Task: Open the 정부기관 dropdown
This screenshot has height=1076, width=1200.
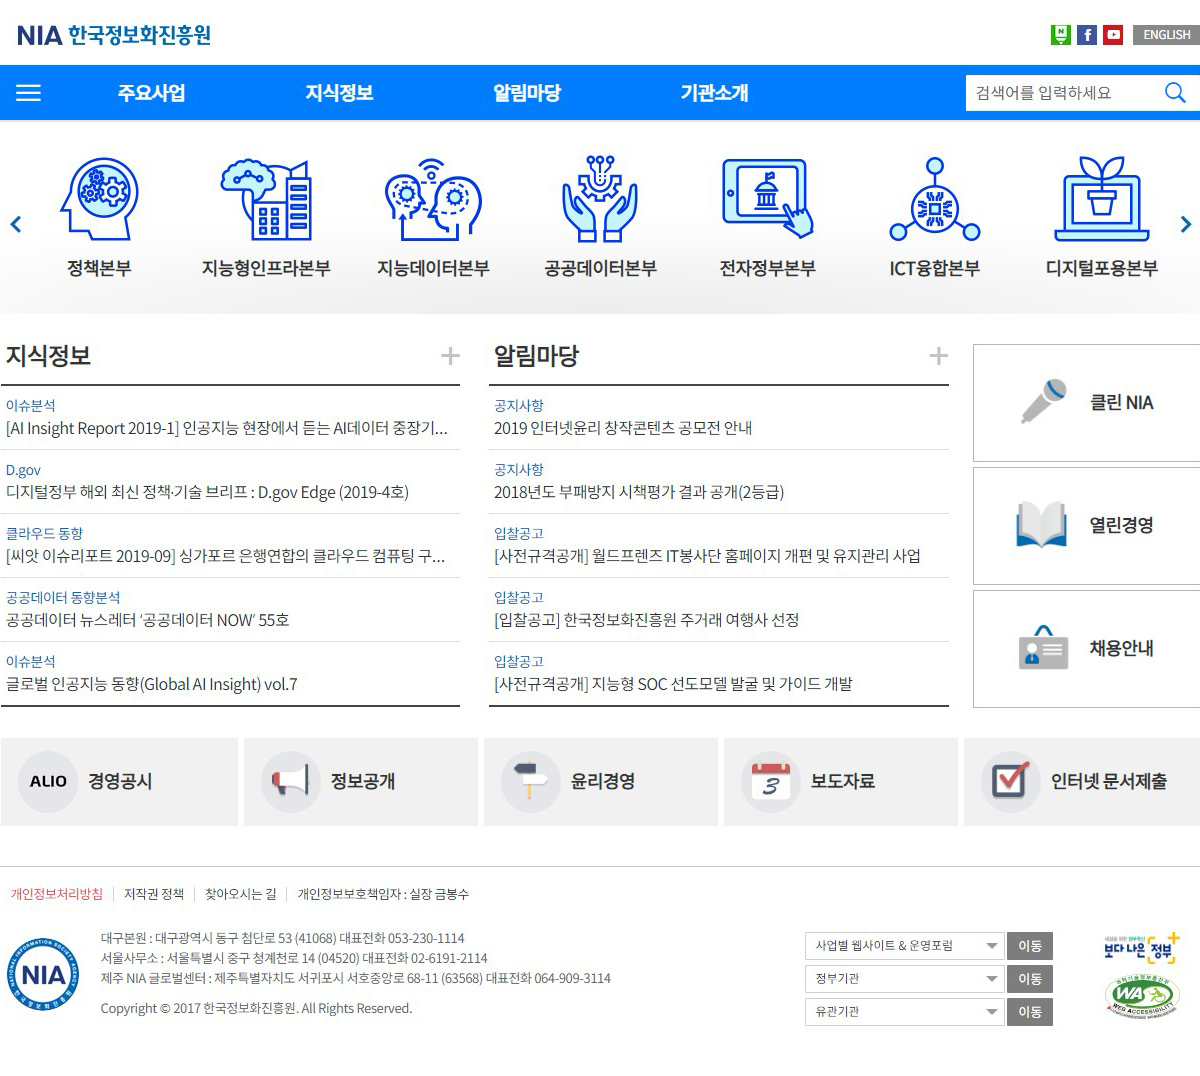Action: point(904,979)
